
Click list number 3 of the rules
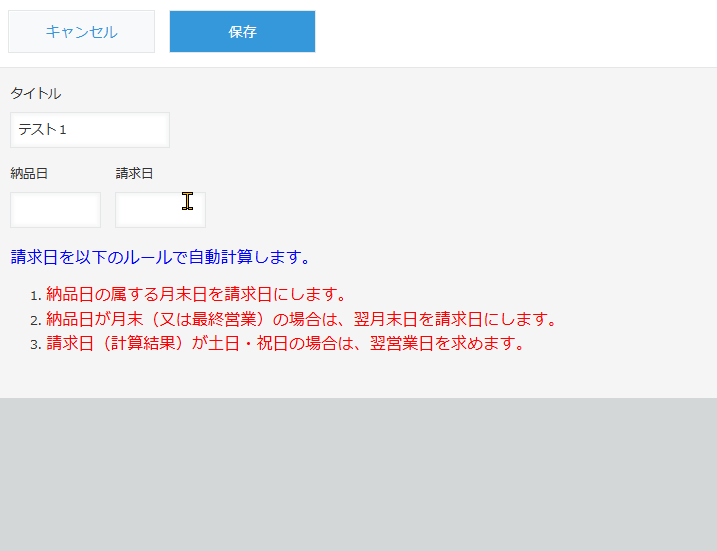(35, 344)
